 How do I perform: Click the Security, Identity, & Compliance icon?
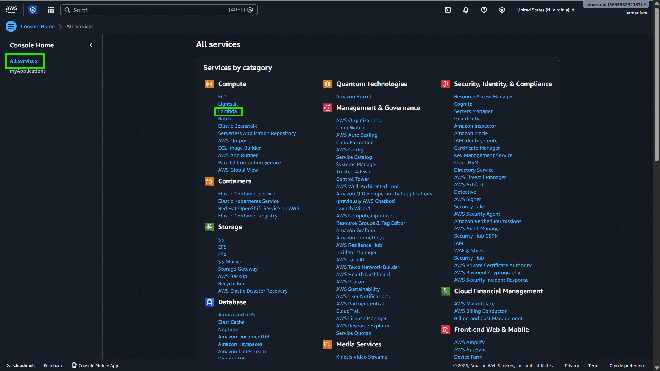445,84
